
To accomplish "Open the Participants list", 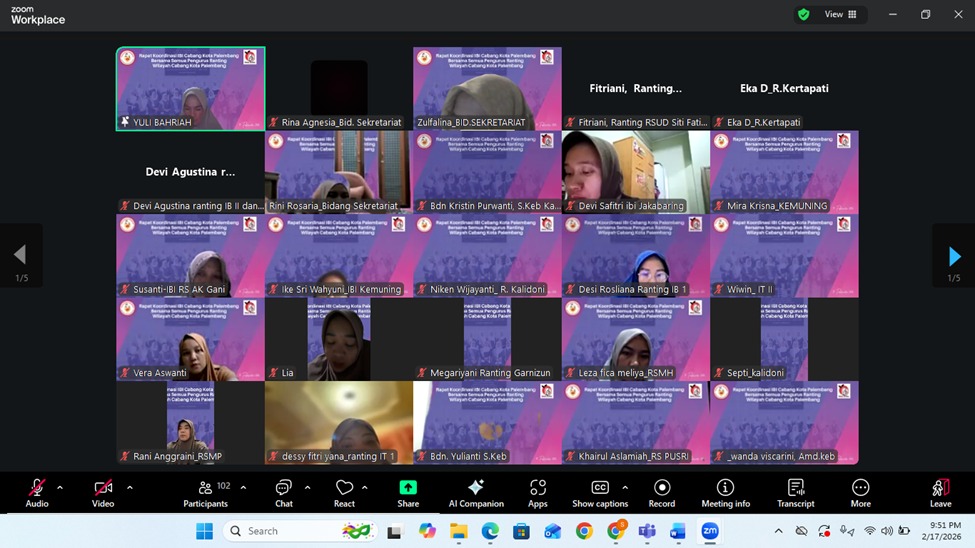I will [x=206, y=492].
